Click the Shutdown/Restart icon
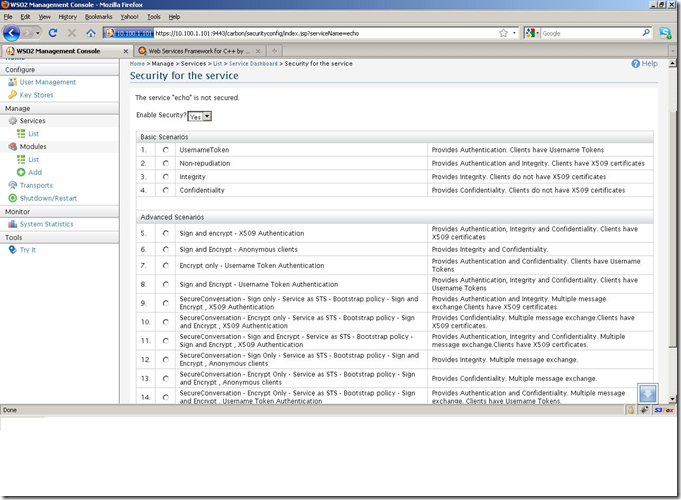 point(13,198)
